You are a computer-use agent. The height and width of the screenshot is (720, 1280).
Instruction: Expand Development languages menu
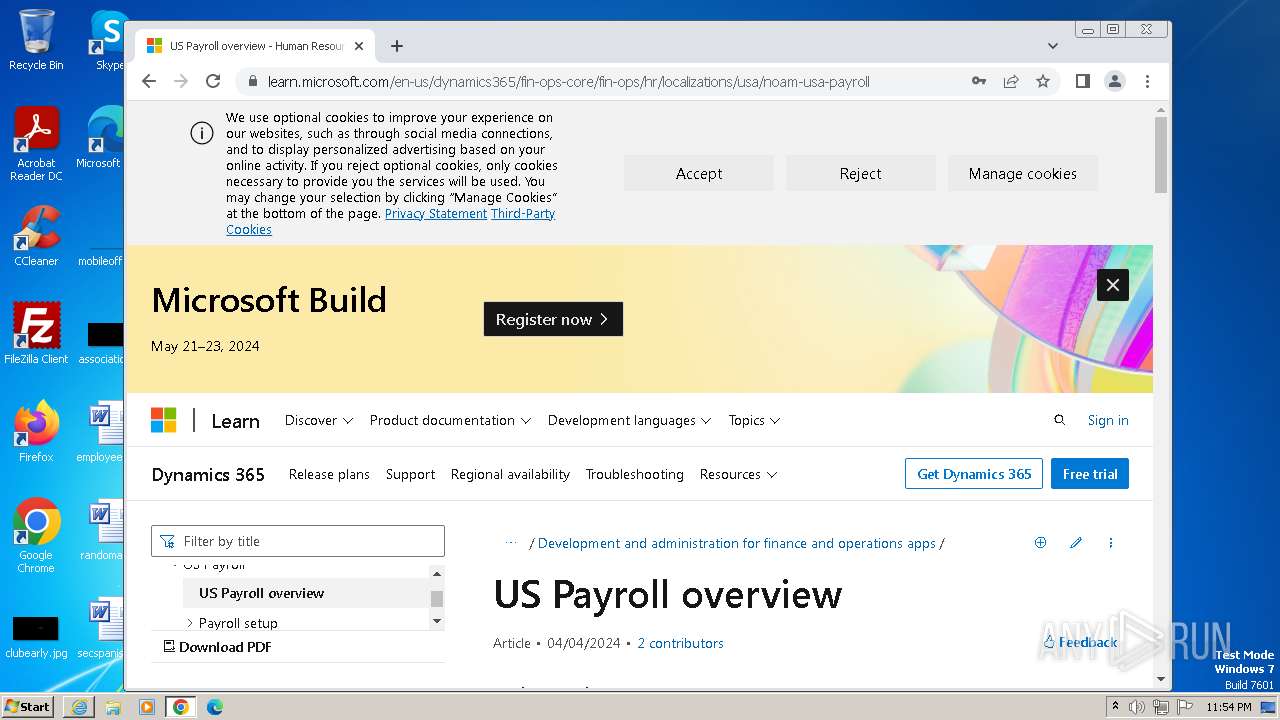pyautogui.click(x=629, y=421)
